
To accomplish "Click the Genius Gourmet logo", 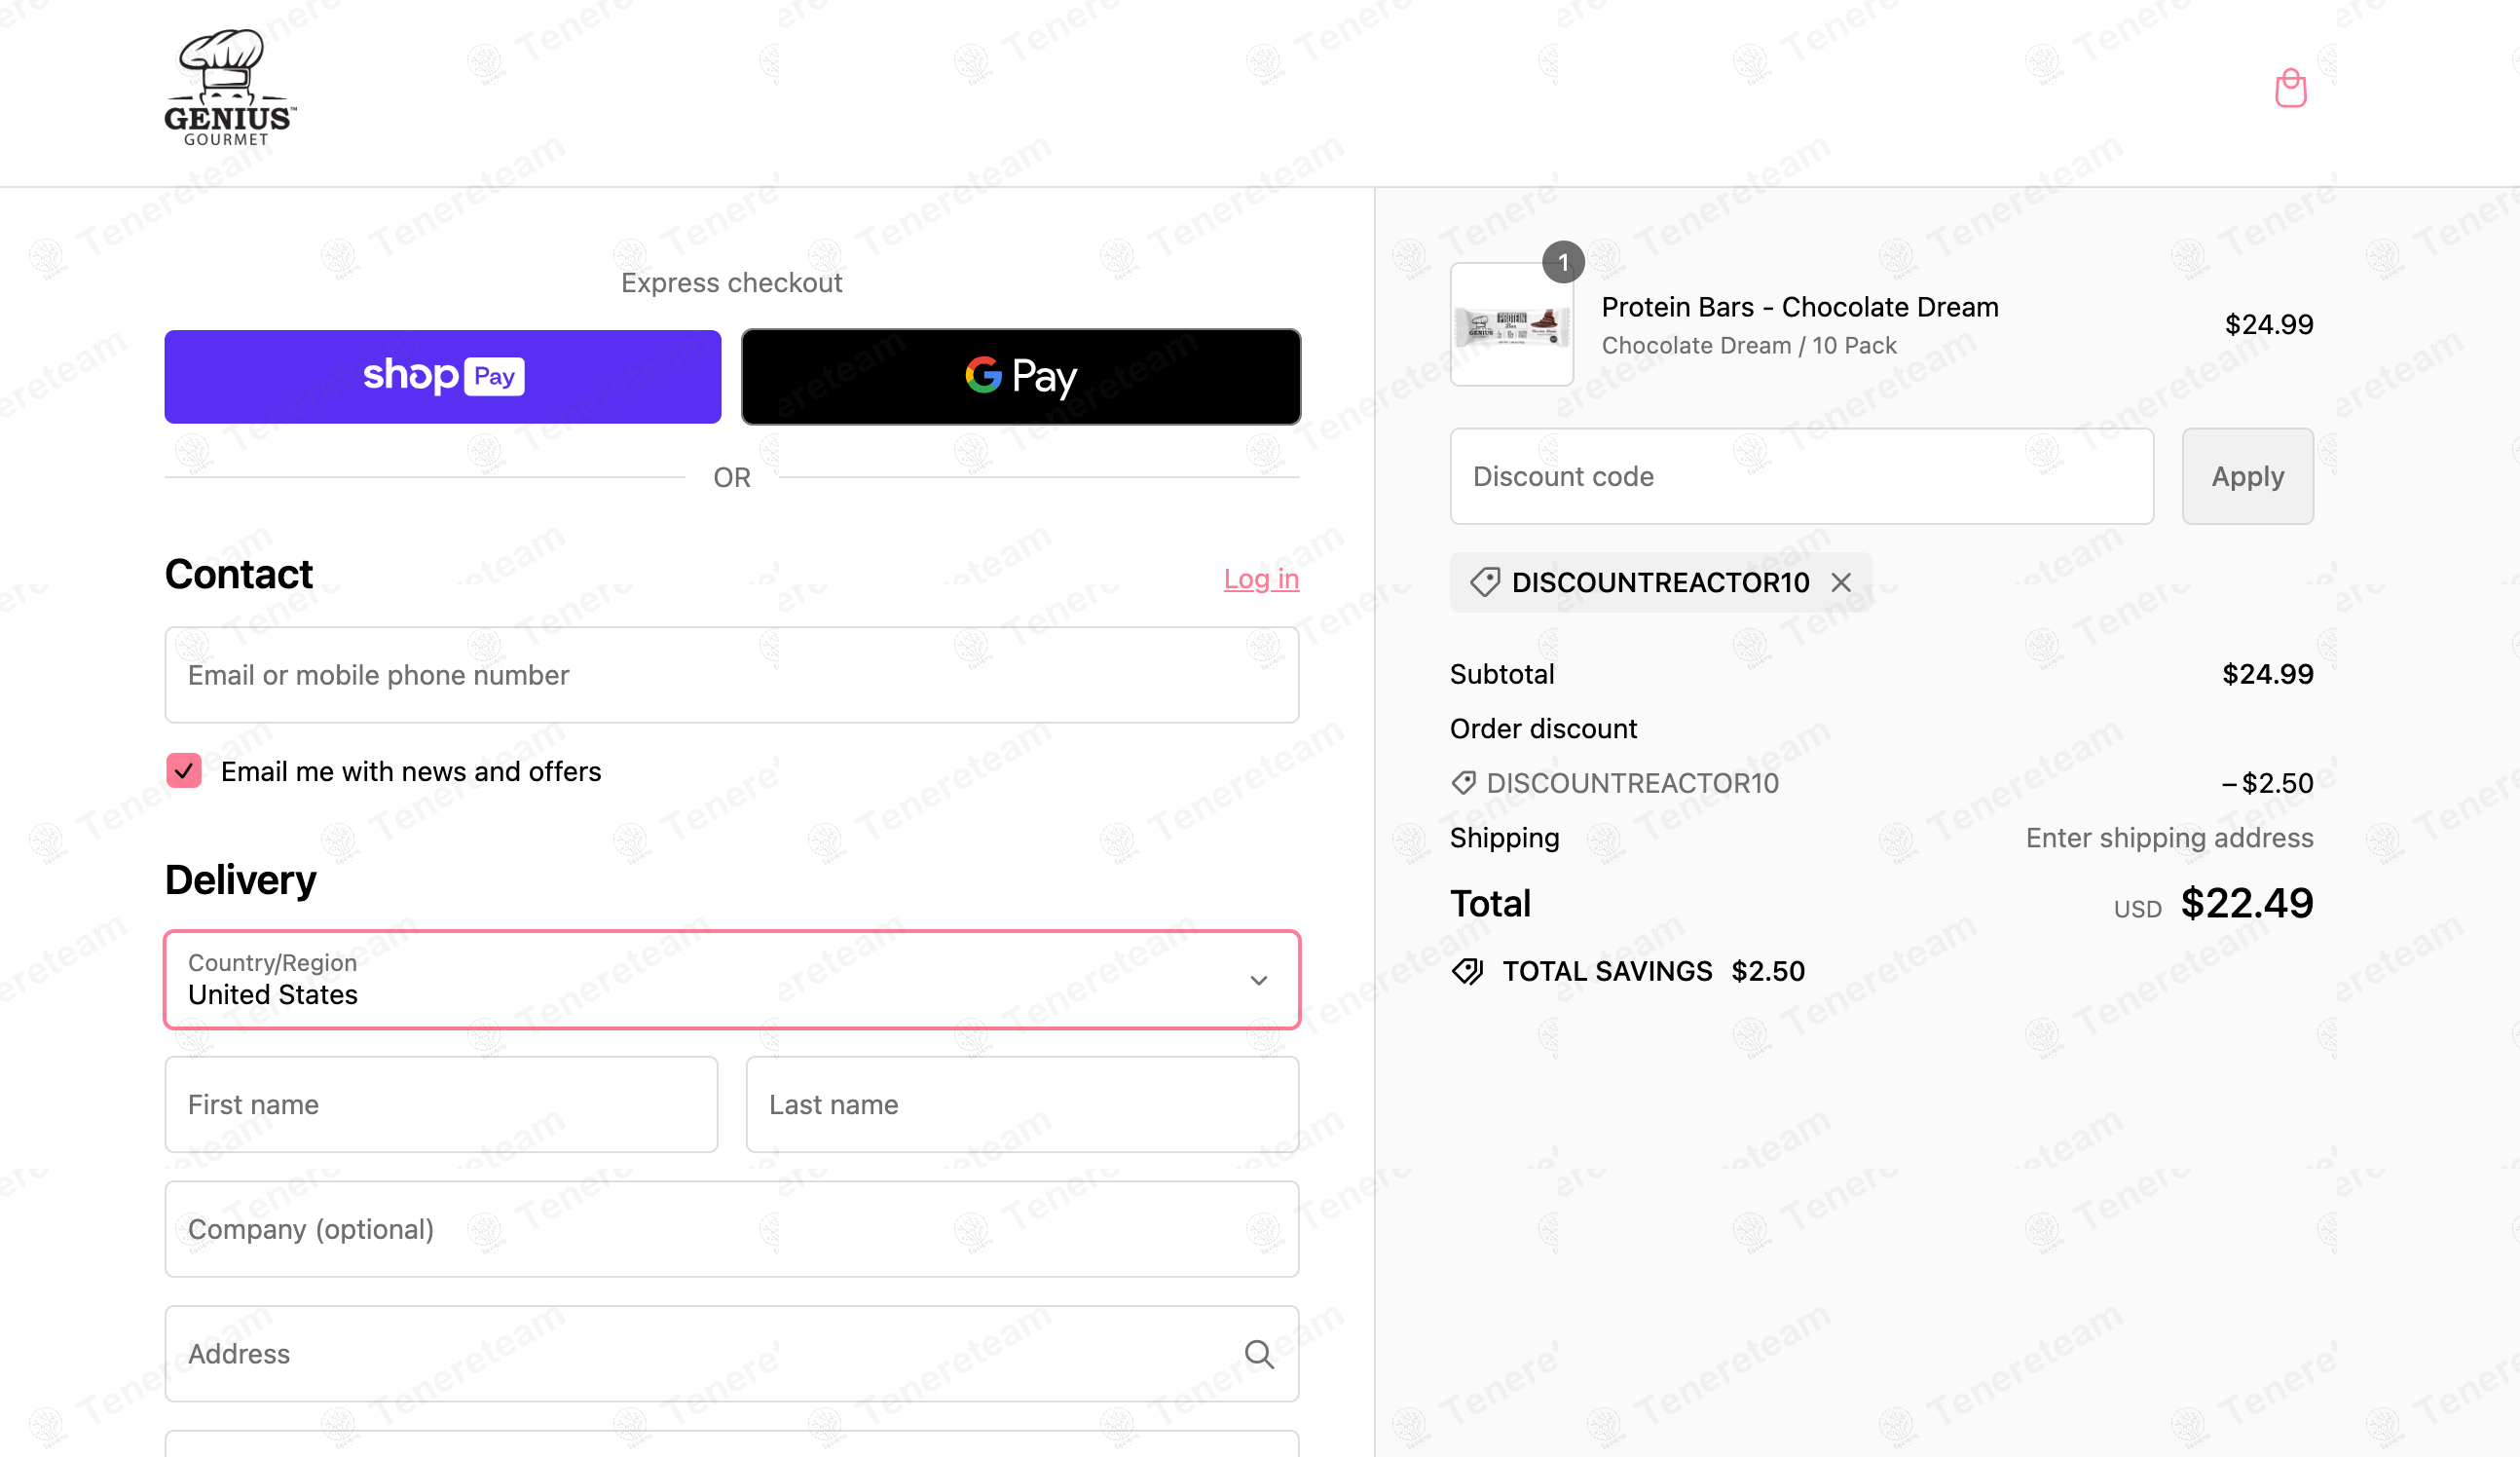I will (229, 88).
